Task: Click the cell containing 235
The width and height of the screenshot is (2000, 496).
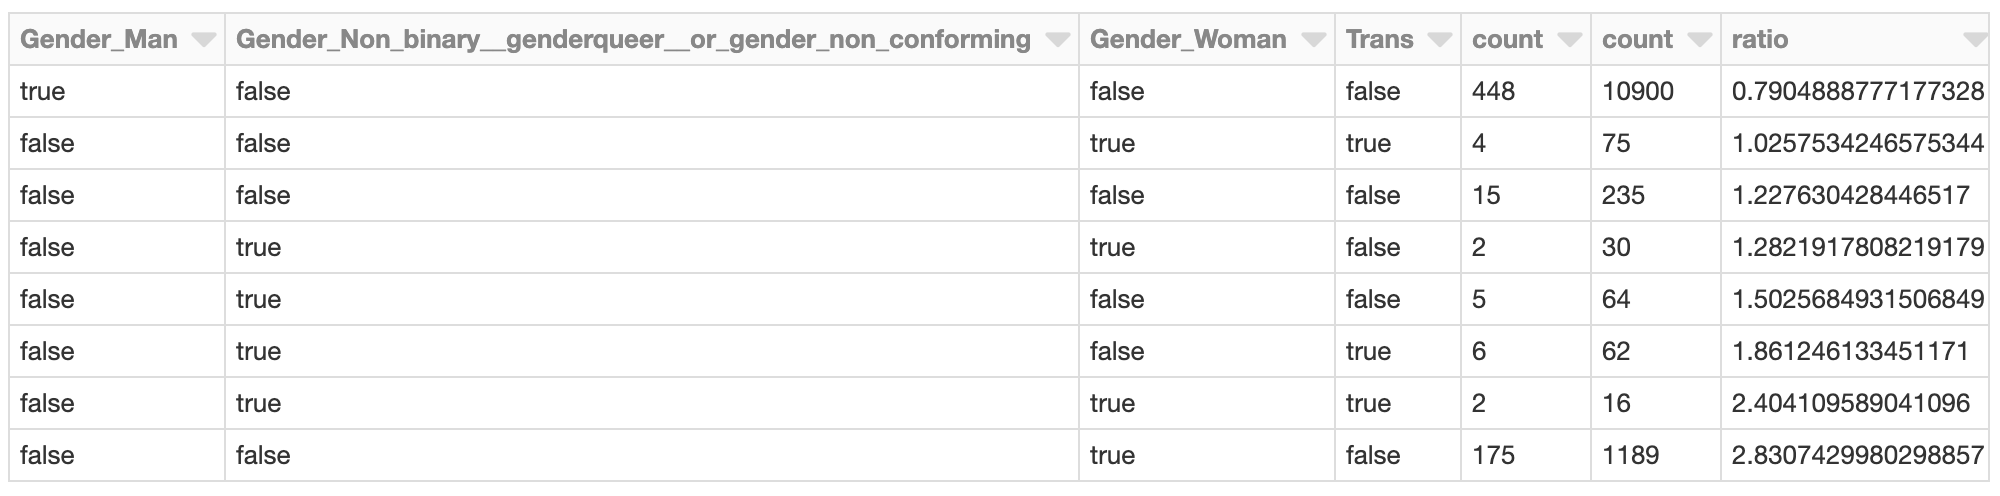Action: pos(1623,196)
